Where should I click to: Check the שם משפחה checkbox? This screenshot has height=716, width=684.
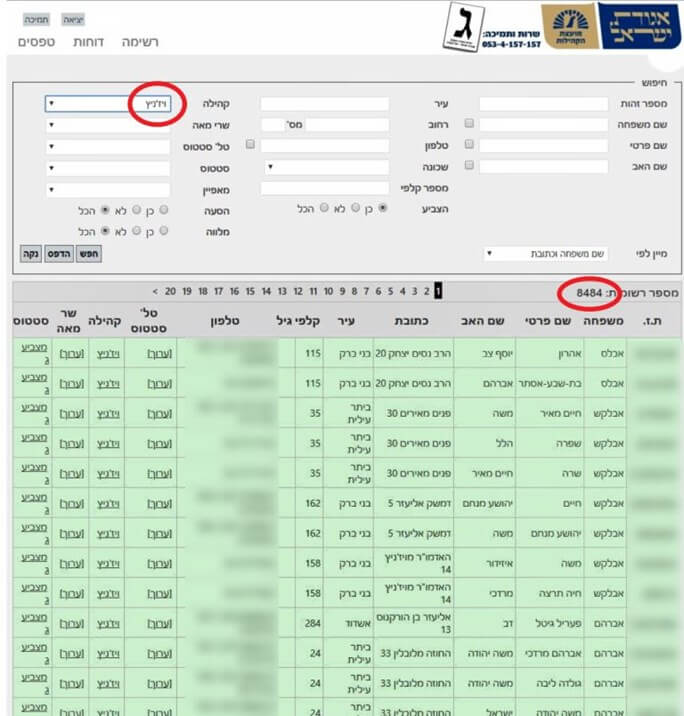point(469,125)
